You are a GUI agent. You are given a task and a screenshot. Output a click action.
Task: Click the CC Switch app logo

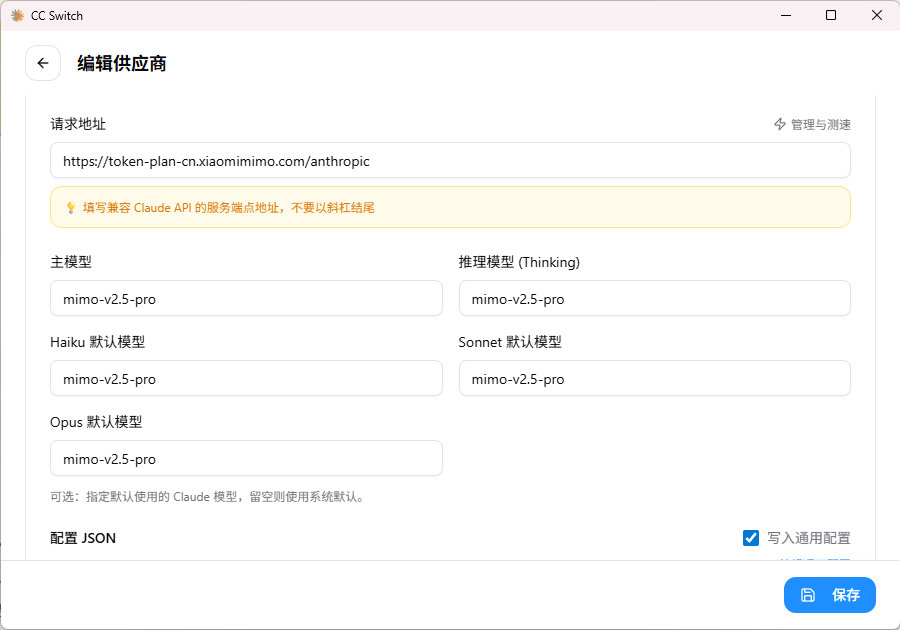coord(17,16)
